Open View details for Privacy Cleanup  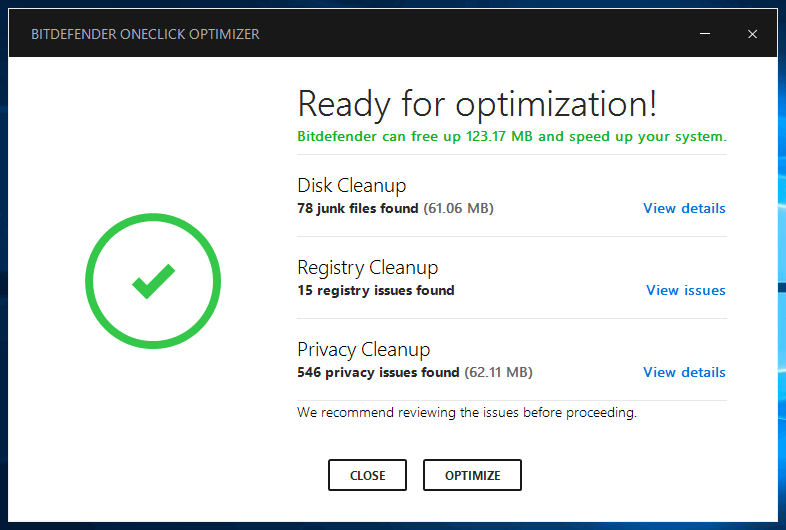[684, 373]
